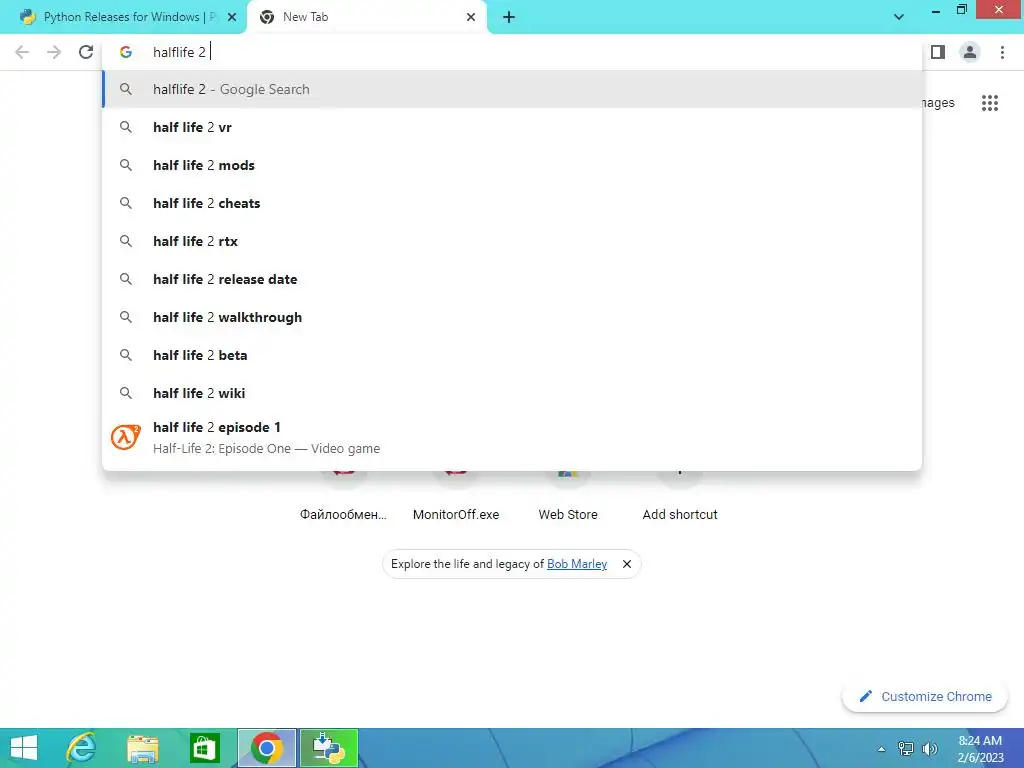Close the Python Releases tab
This screenshot has height=768, width=1024.
[x=232, y=18]
